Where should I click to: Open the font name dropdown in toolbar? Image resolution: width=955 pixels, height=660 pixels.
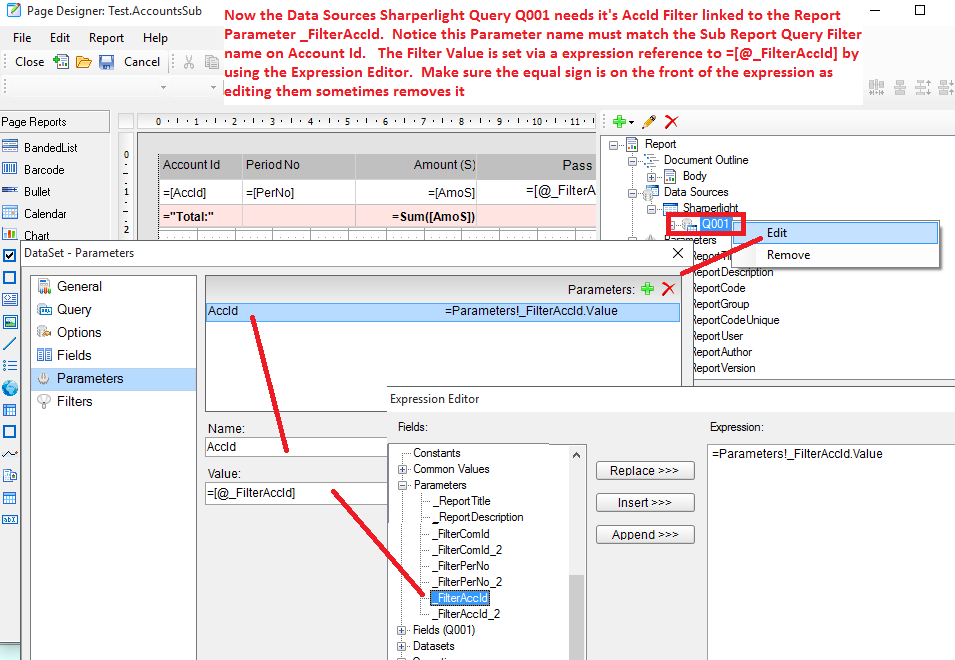pos(163,87)
